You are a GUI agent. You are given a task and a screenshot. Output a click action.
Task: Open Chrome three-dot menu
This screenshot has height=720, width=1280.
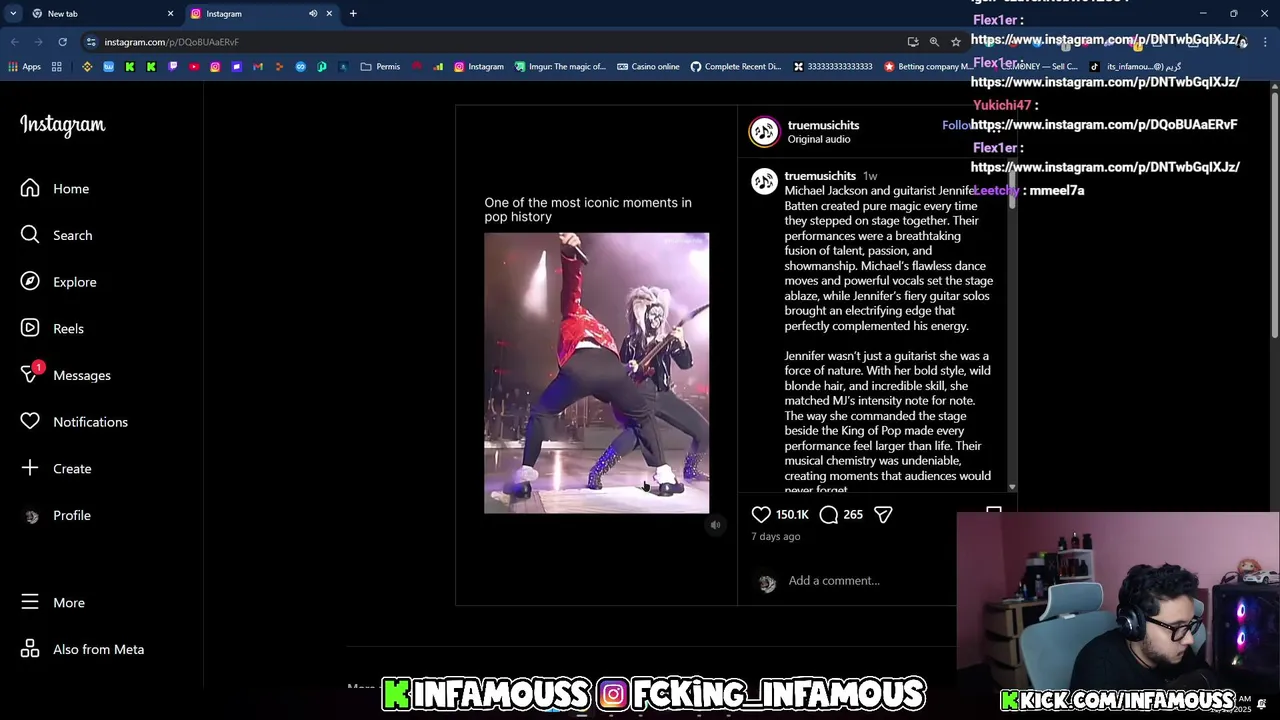click(x=1265, y=42)
